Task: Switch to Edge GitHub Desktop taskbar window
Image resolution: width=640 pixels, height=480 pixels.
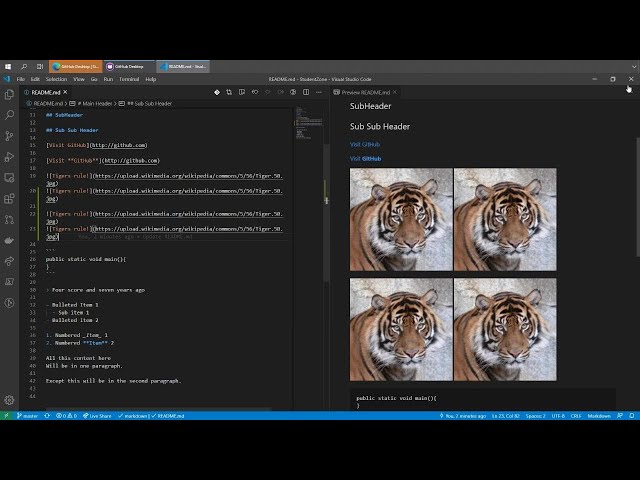Action: coord(76,66)
